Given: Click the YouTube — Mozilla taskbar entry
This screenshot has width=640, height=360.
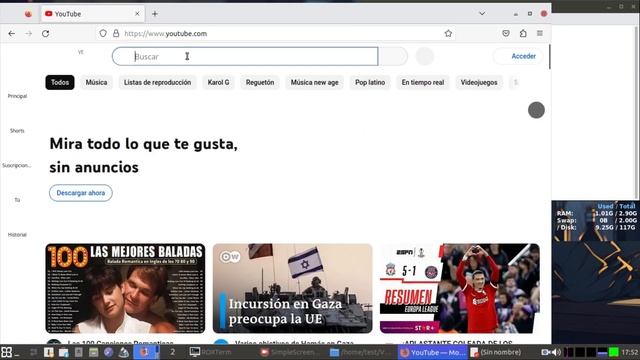Looking at the screenshot, I should pyautogui.click(x=433, y=352).
